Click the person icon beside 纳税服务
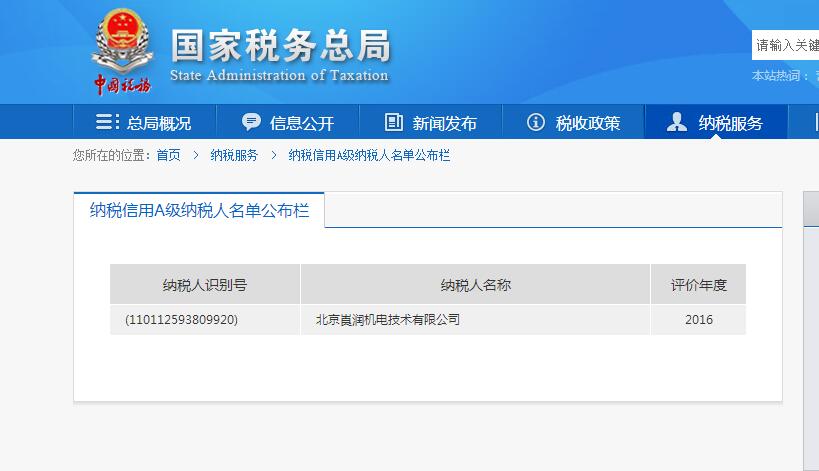This screenshot has width=819, height=471. pos(676,122)
